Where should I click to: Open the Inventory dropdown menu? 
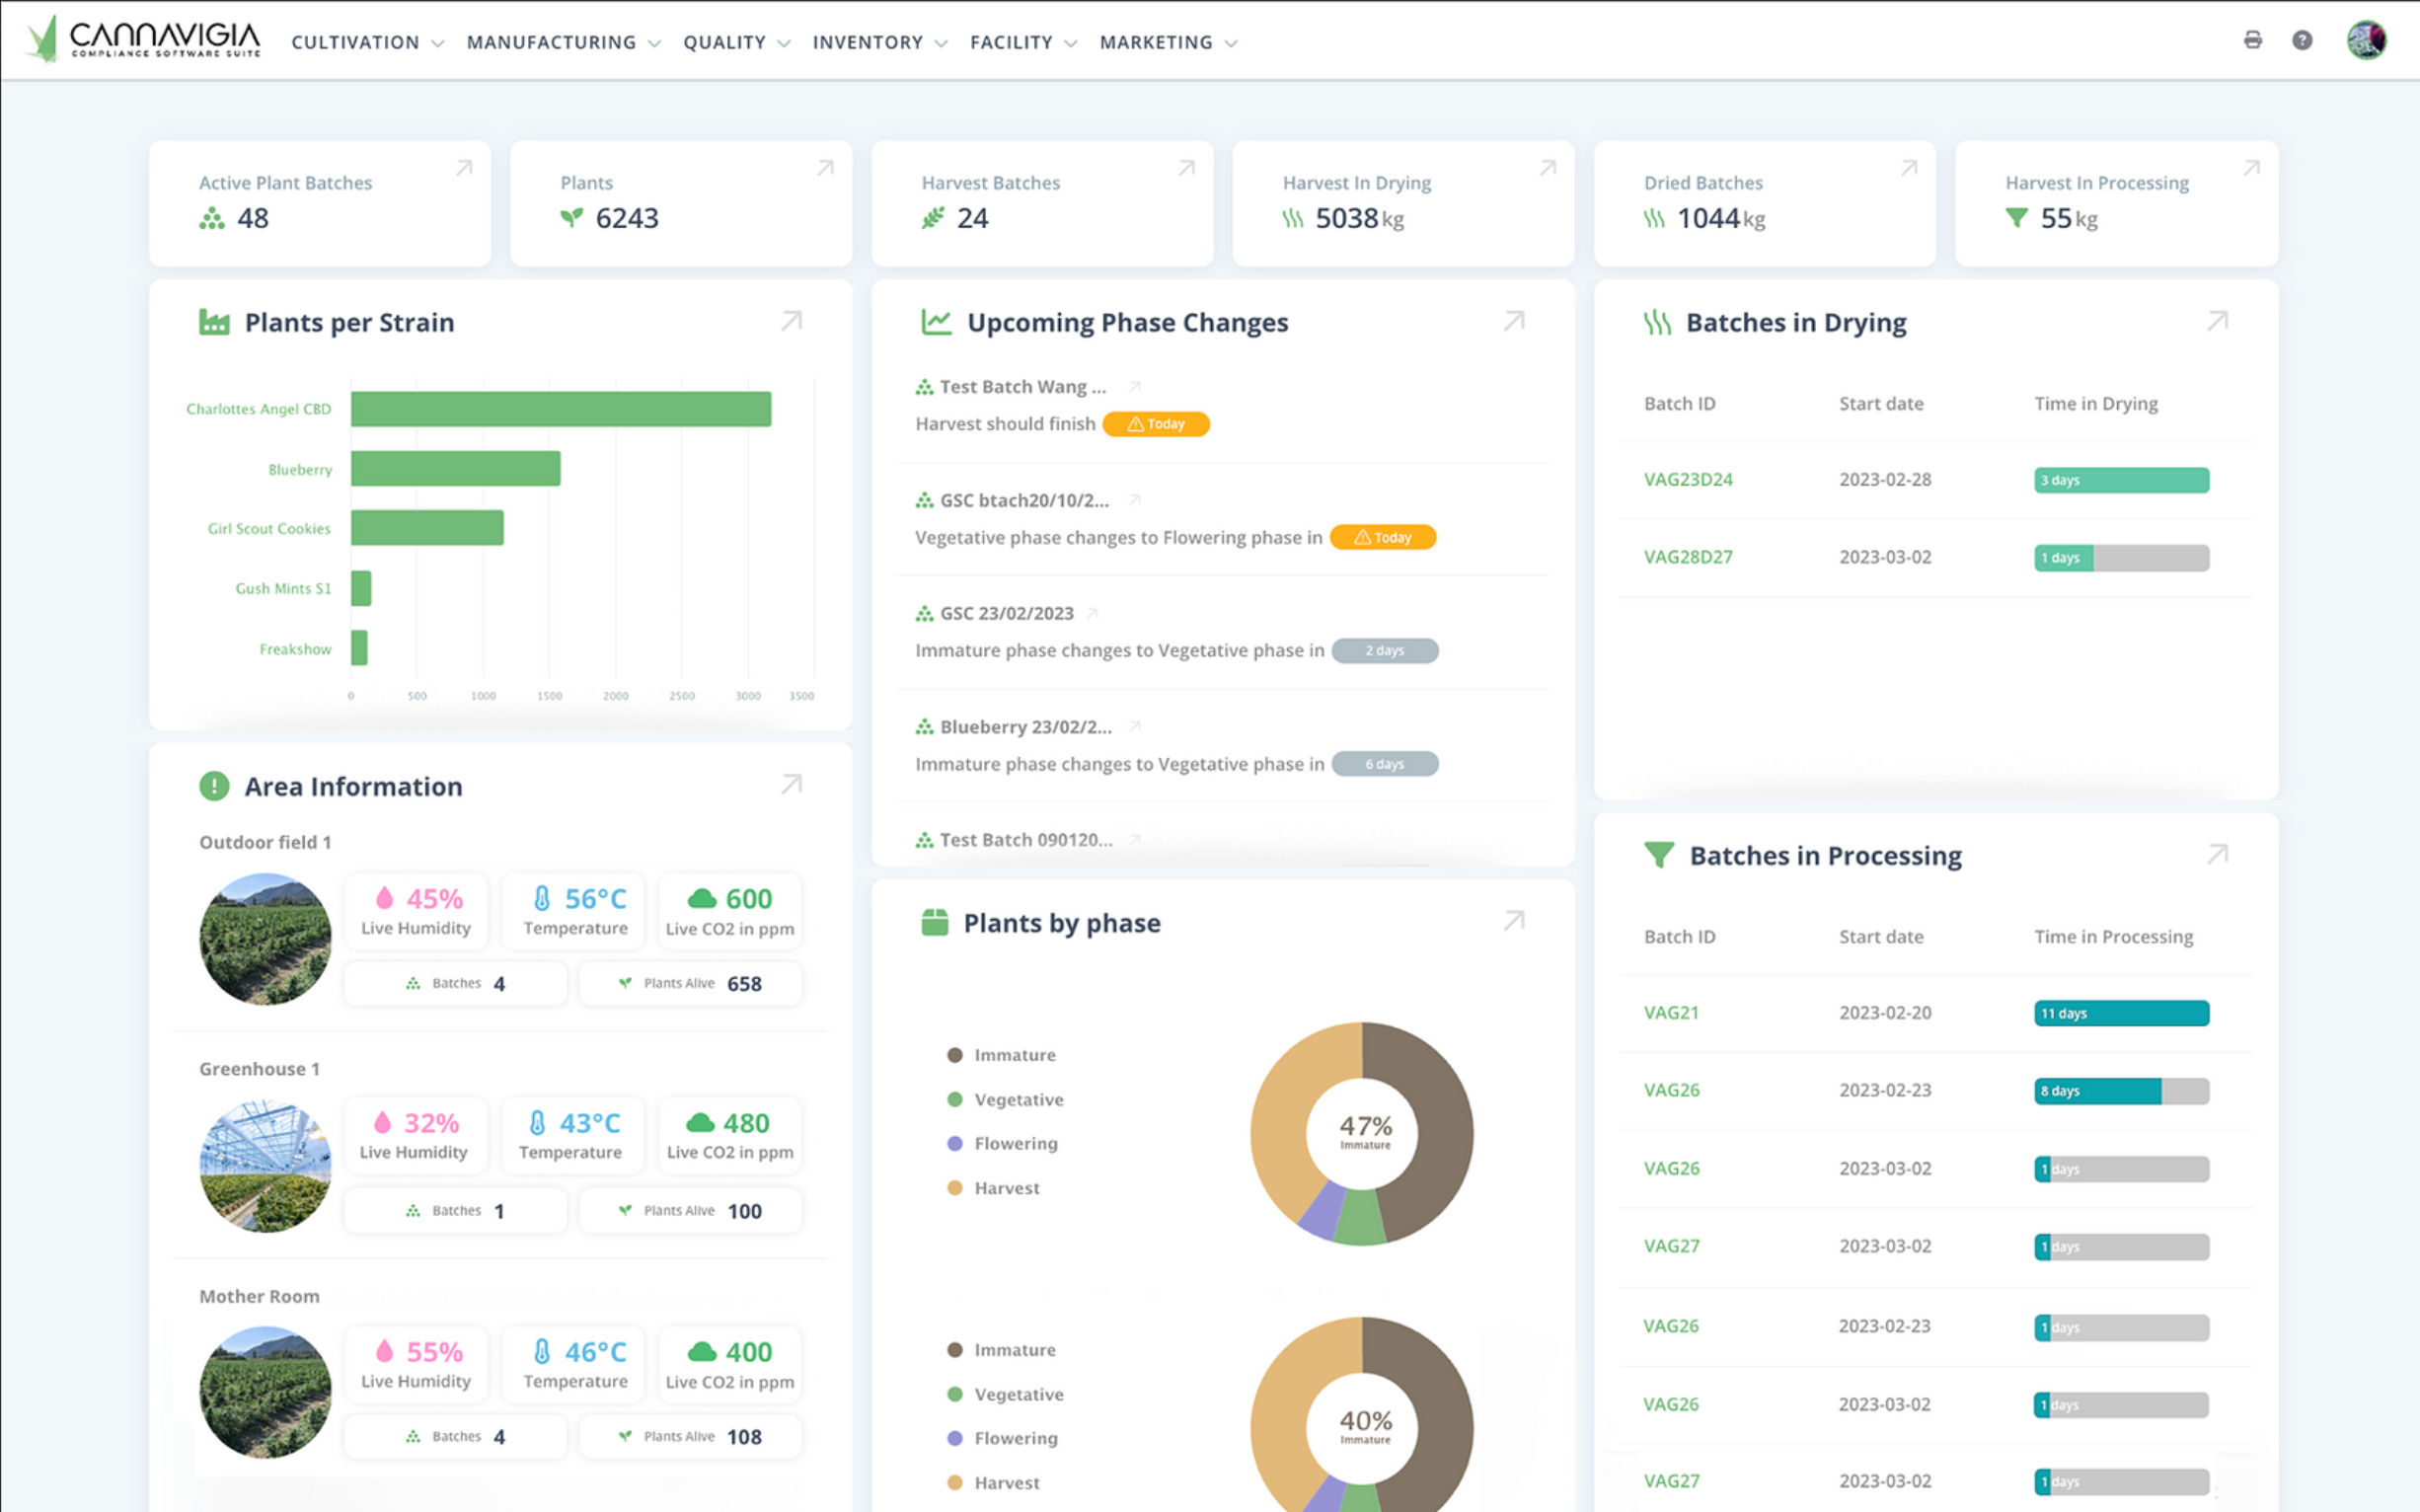tap(879, 42)
